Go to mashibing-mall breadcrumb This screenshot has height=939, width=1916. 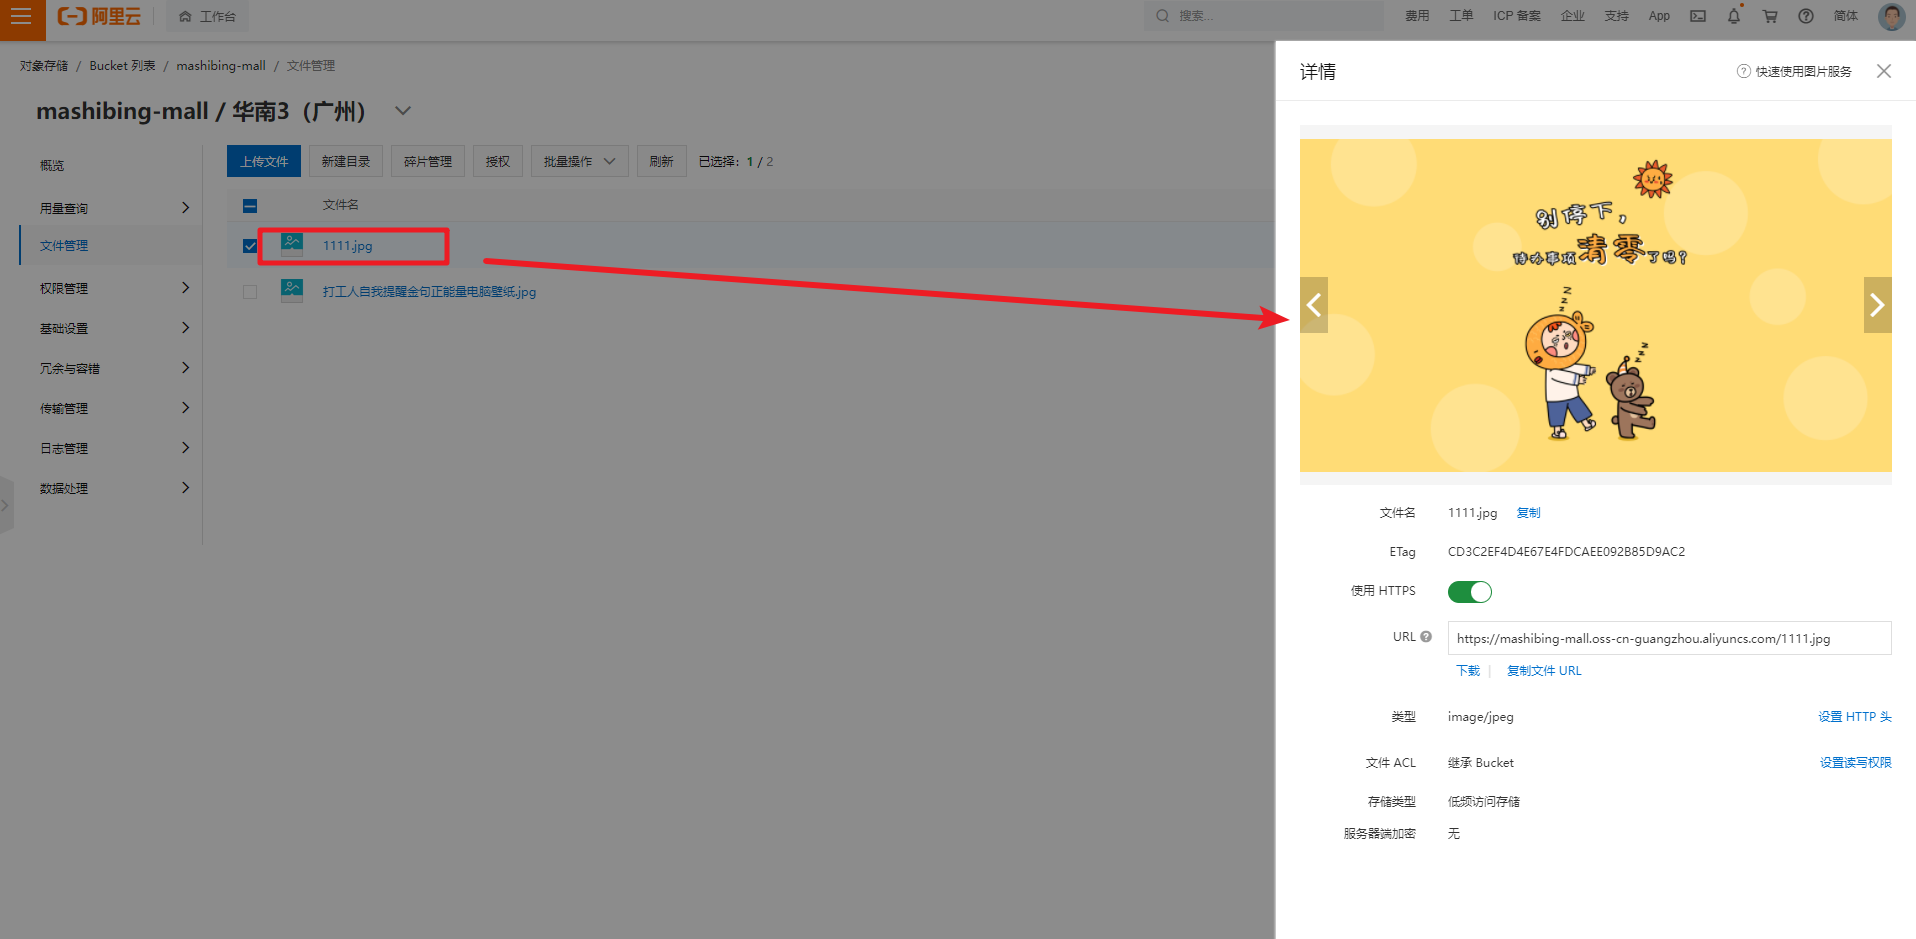tap(221, 66)
